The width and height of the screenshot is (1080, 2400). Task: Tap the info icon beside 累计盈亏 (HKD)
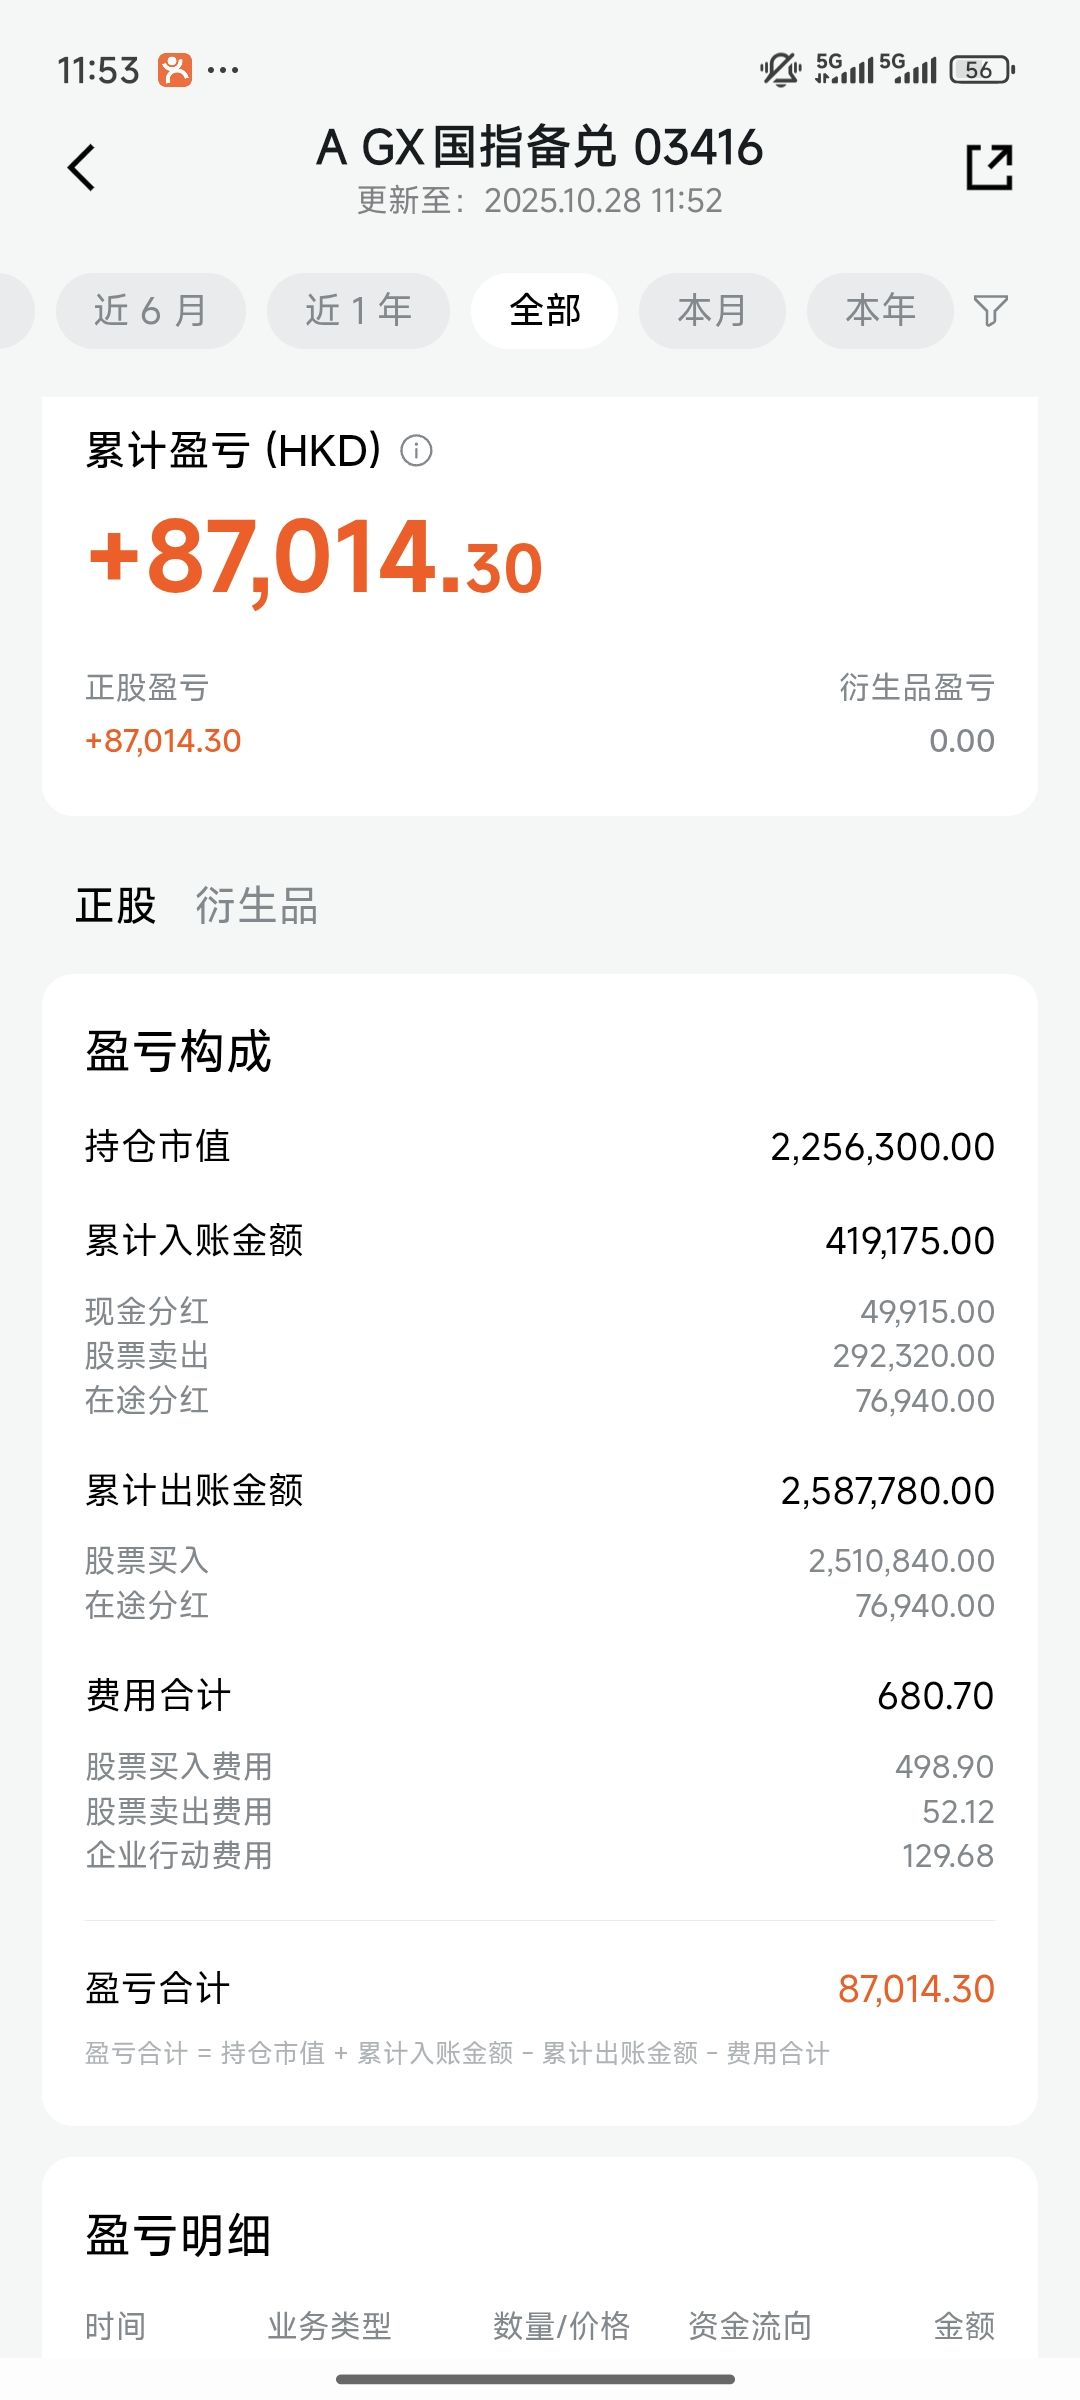[x=416, y=451]
